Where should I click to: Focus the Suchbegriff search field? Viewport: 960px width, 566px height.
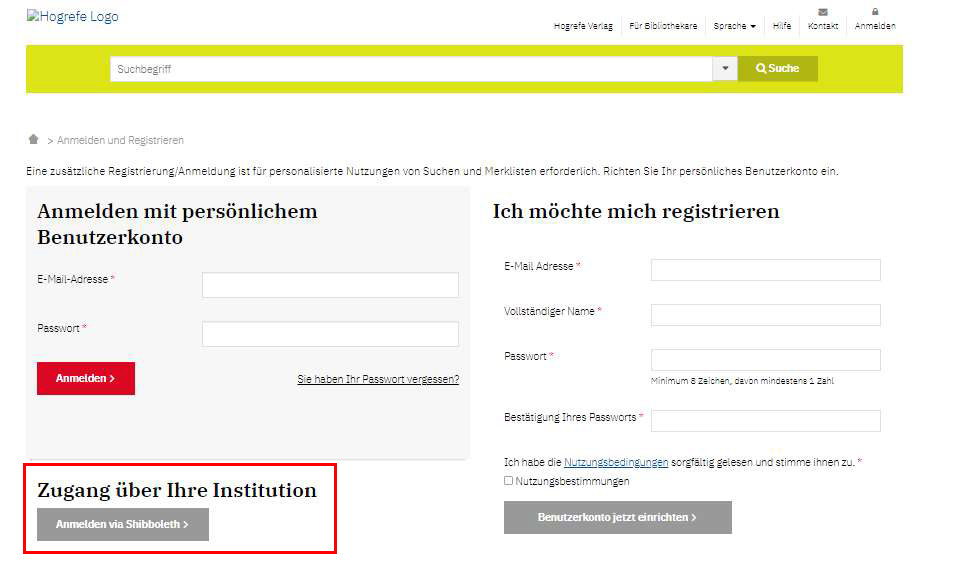point(411,69)
